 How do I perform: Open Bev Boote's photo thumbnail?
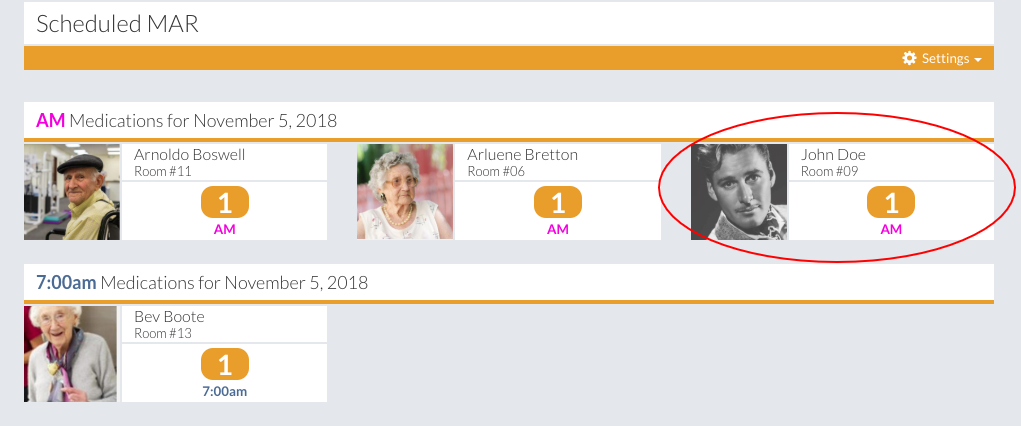coord(72,354)
